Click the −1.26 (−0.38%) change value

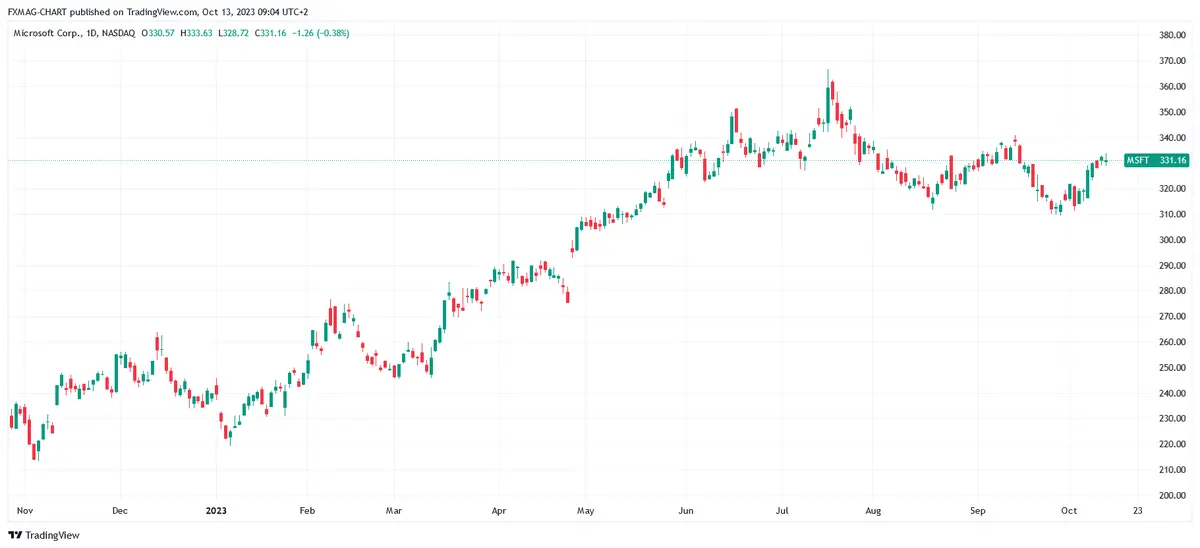[319, 33]
